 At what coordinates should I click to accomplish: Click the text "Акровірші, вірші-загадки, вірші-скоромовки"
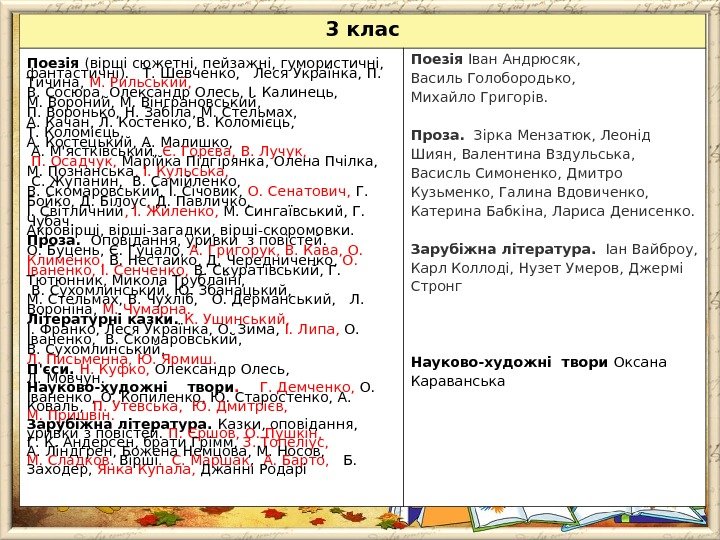(190, 230)
